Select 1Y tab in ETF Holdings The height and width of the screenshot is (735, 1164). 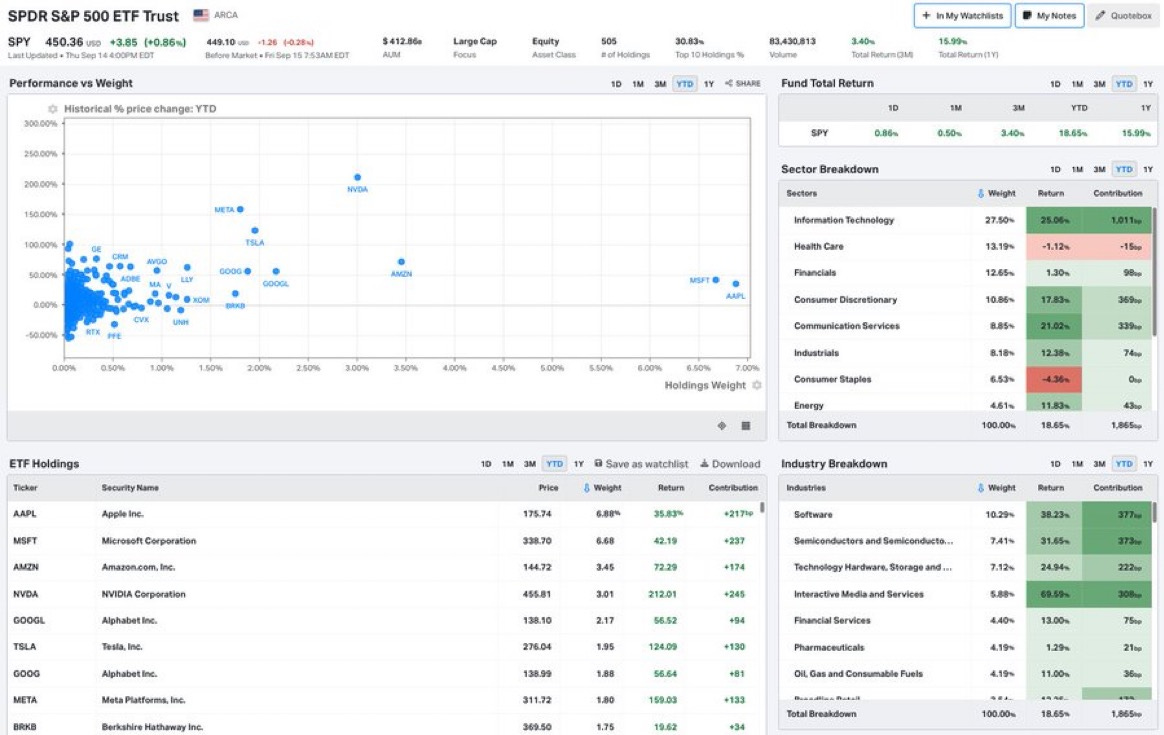579,463
